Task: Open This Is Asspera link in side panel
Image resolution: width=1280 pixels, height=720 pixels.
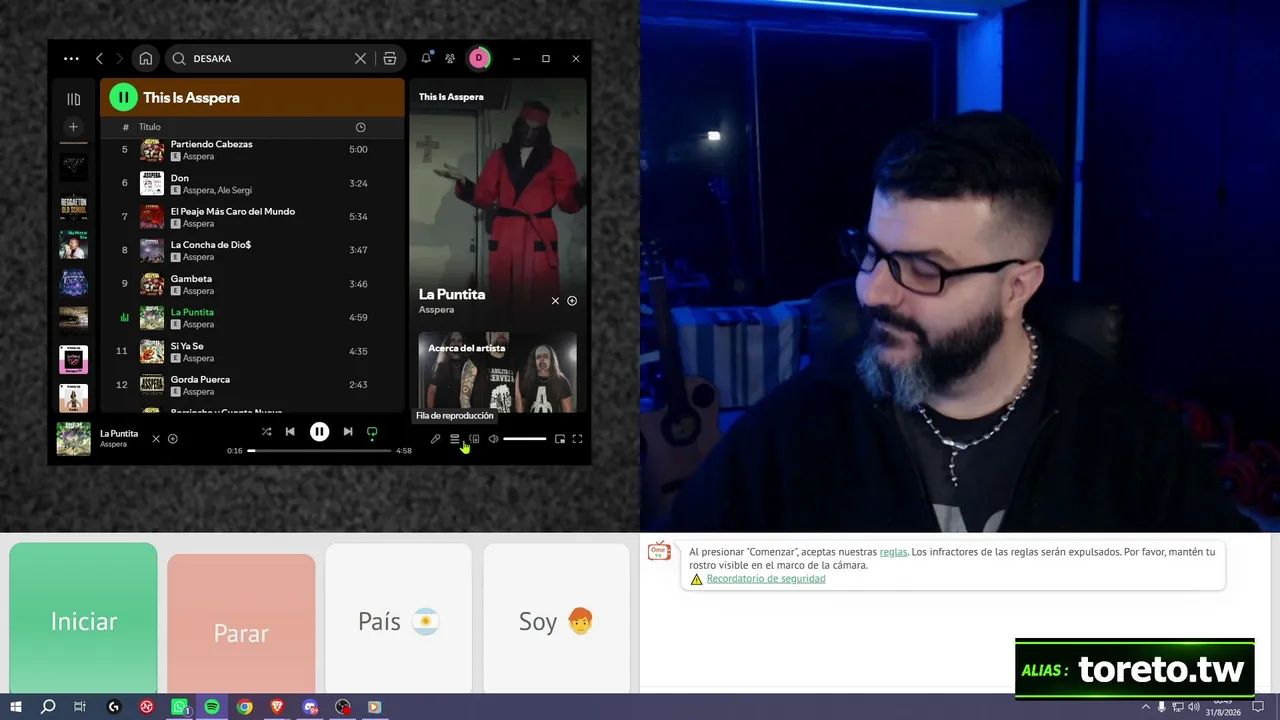Action: point(451,97)
